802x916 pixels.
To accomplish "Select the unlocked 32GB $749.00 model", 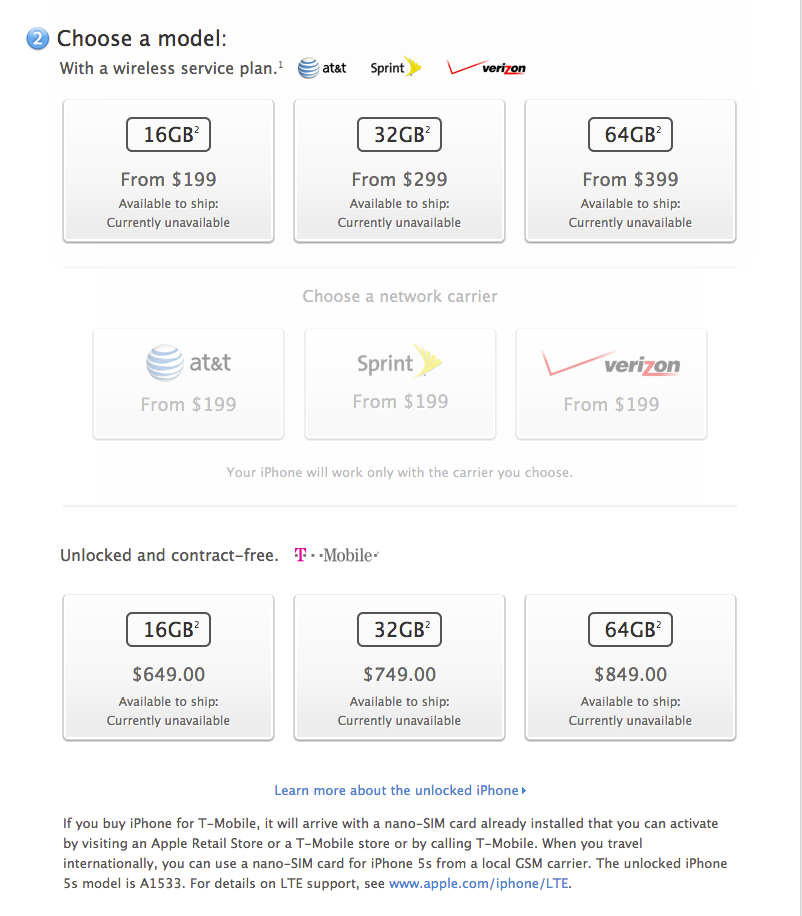I will coord(399,667).
